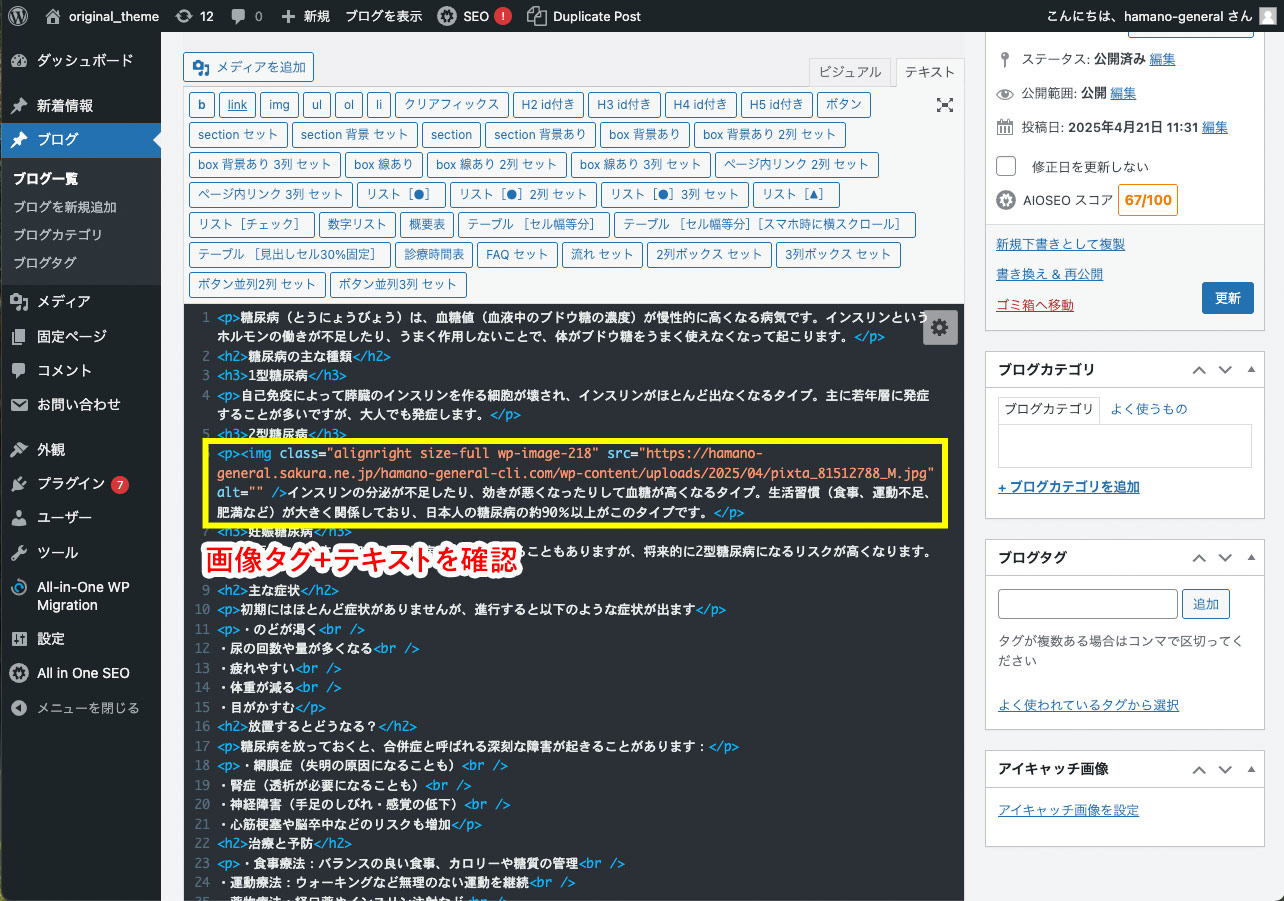Collapse the アイキャッチ画像 panel toggle

click(x=1251, y=769)
